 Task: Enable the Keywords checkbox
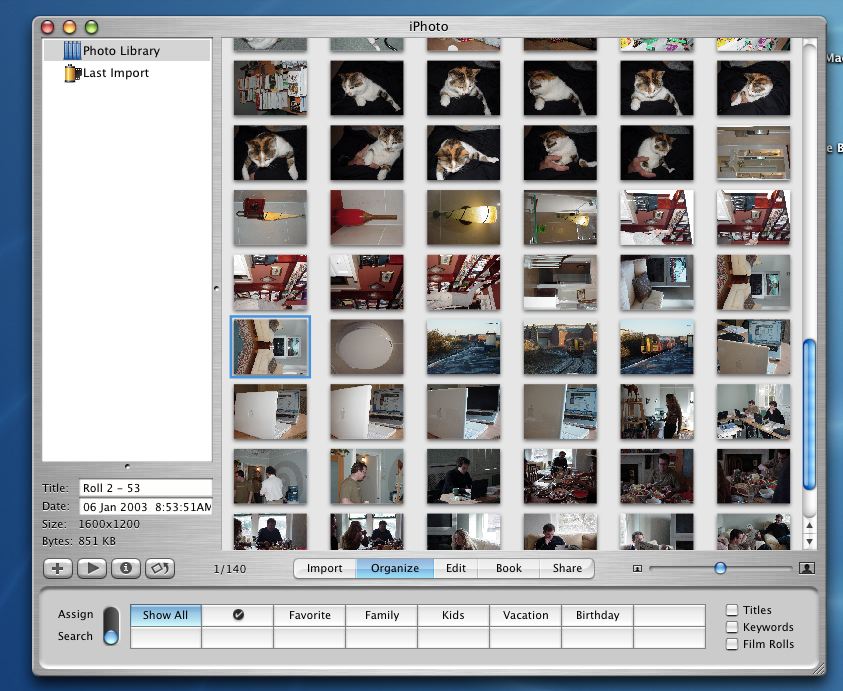click(733, 627)
